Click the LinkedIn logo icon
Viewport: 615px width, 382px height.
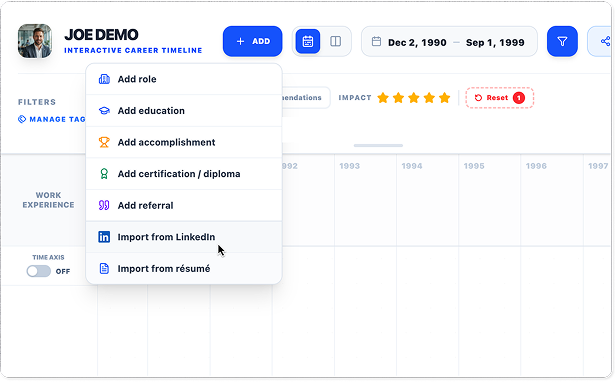pos(104,237)
